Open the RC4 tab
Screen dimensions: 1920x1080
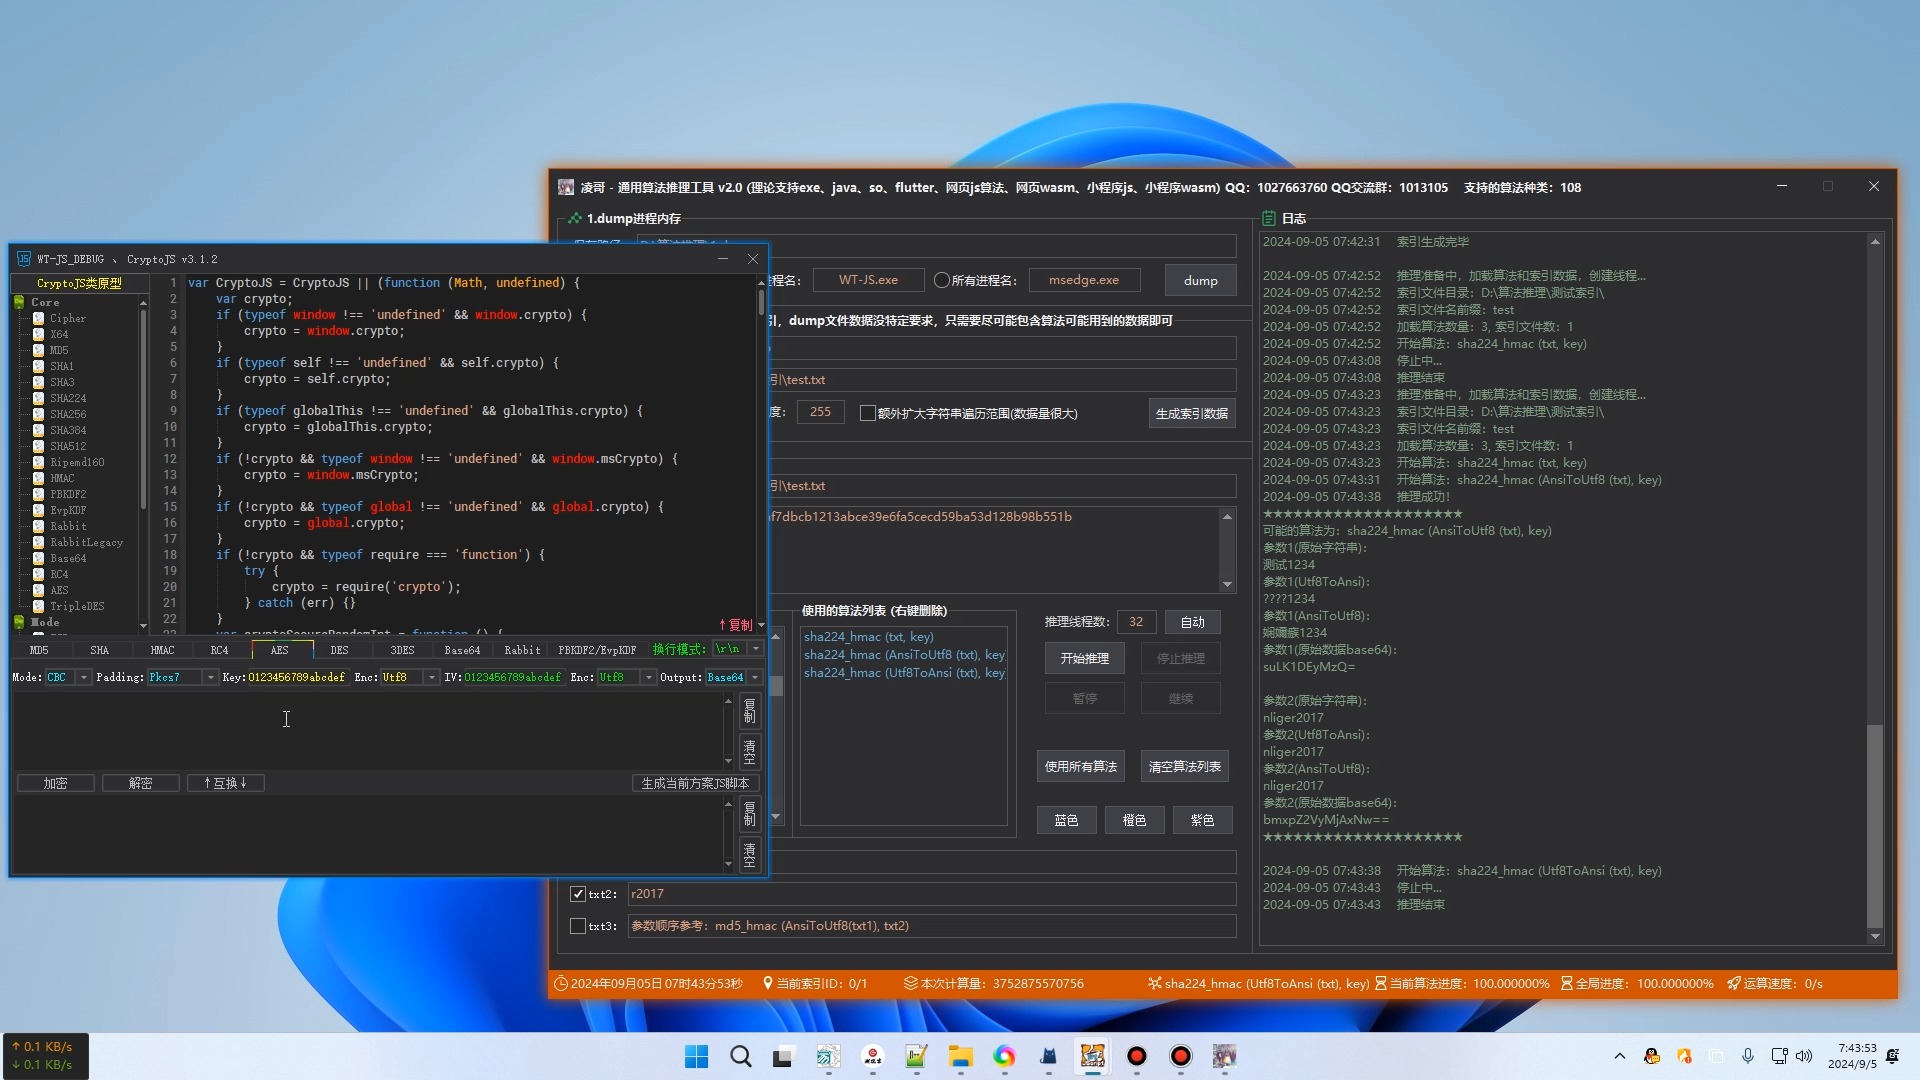(x=219, y=650)
